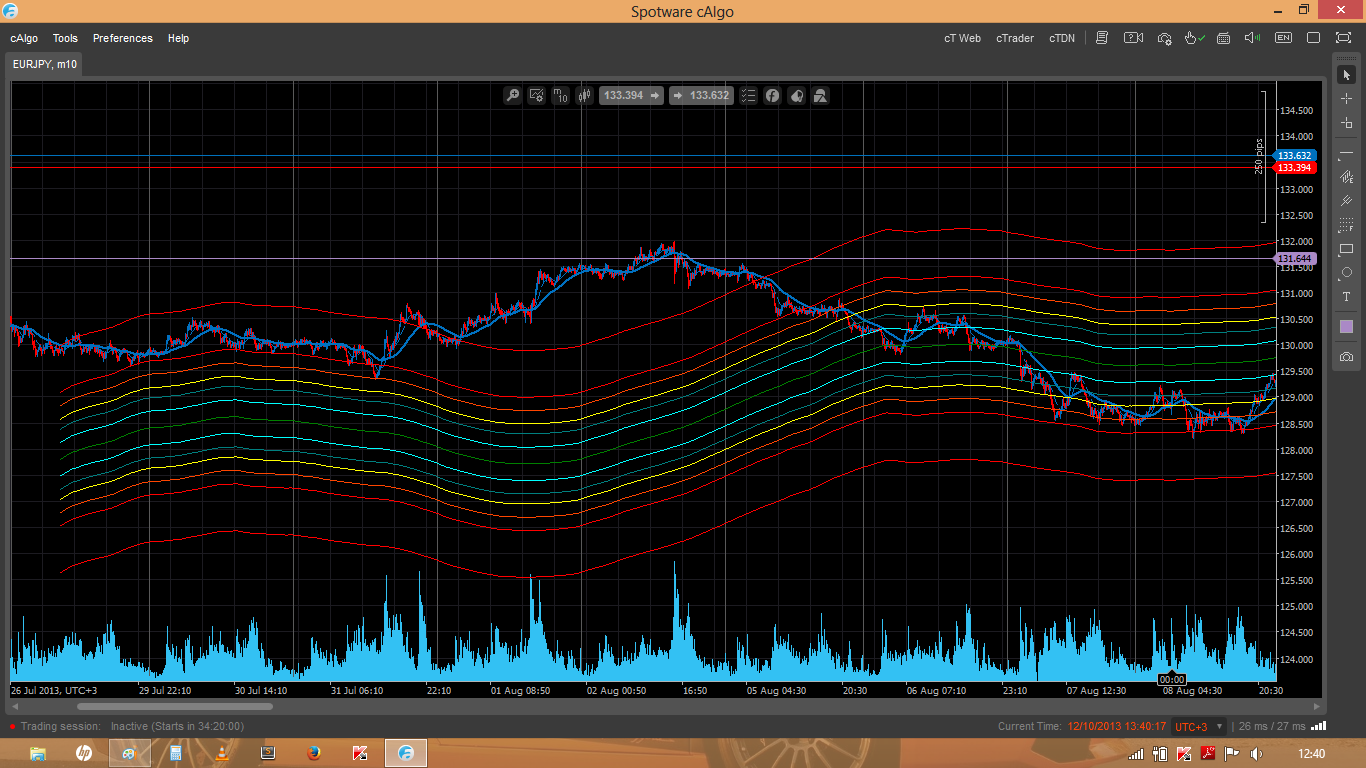This screenshot has width=1366, height=768.
Task: Select the EURJPY, m10 chart tab
Action: click(x=45, y=64)
